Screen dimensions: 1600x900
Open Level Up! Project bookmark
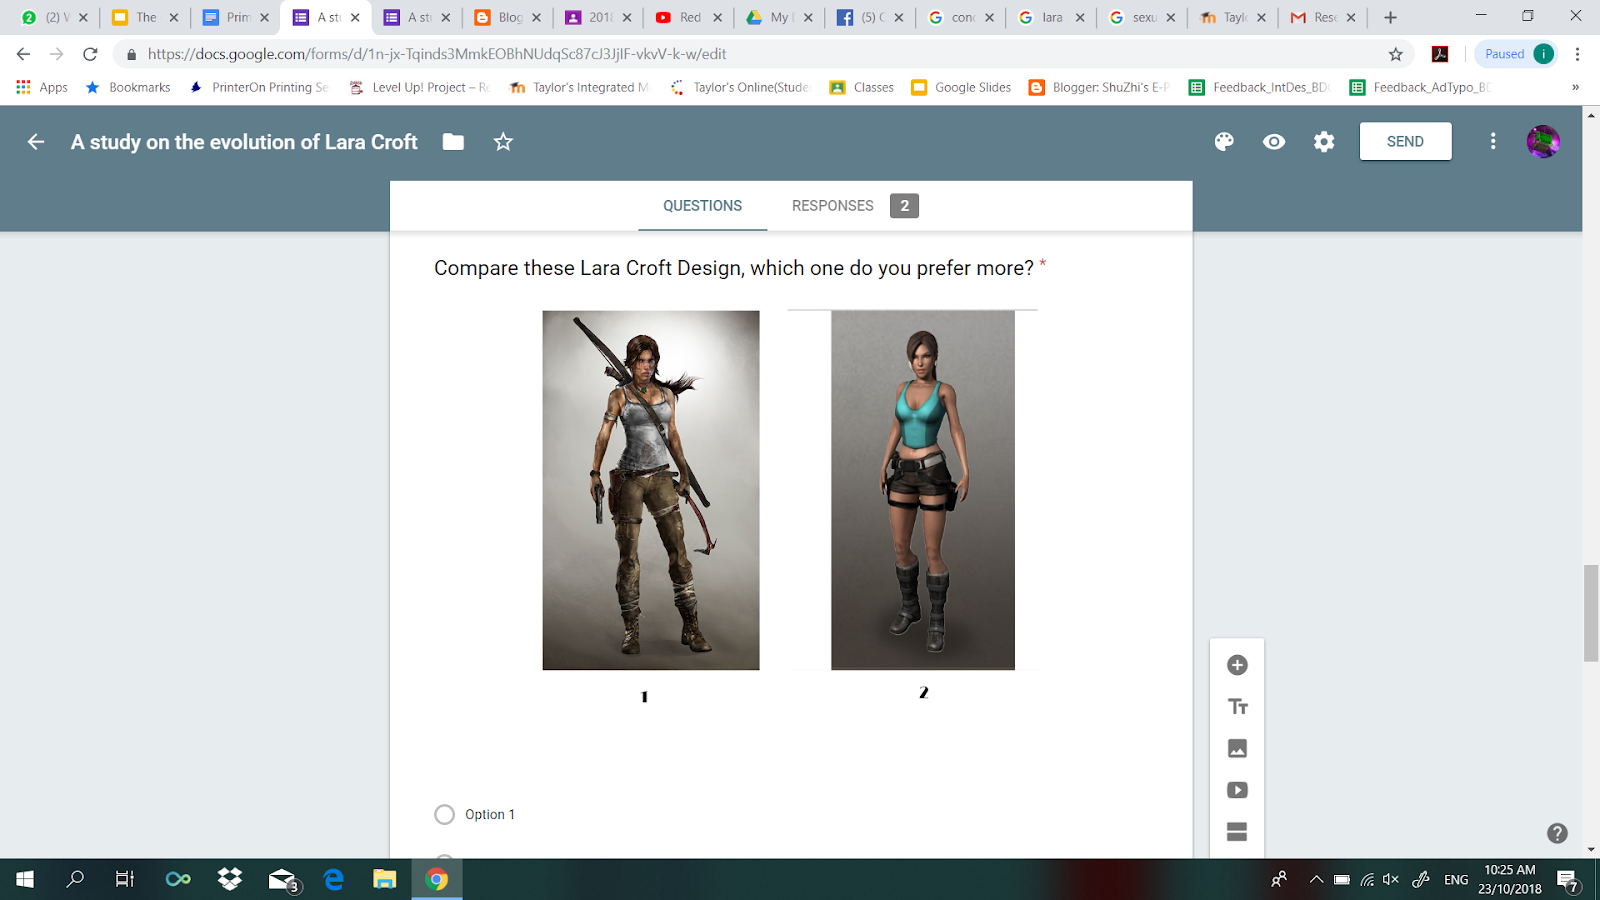[420, 87]
